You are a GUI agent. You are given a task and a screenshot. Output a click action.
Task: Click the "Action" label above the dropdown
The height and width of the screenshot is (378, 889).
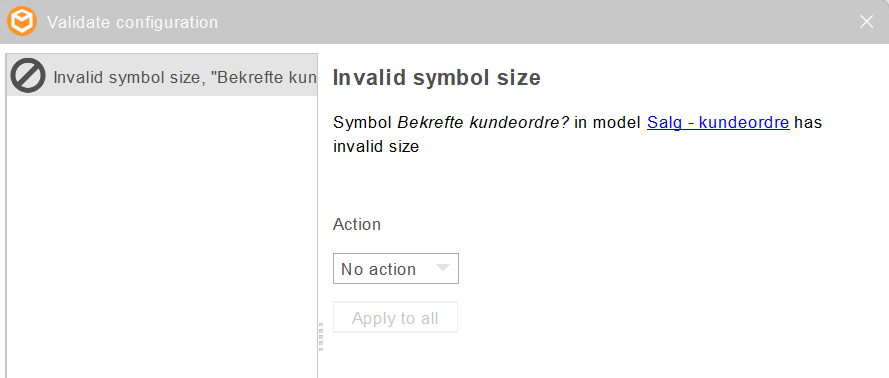tap(357, 224)
